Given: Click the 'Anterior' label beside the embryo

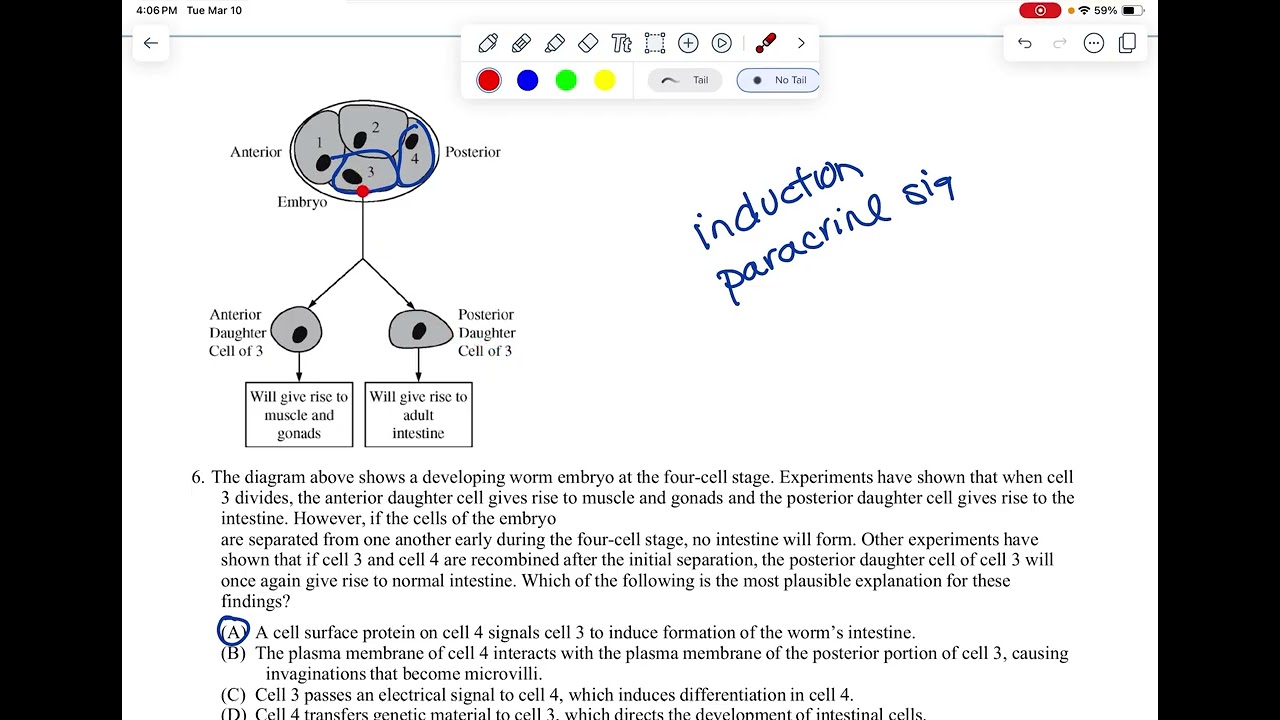Looking at the screenshot, I should coord(256,152).
